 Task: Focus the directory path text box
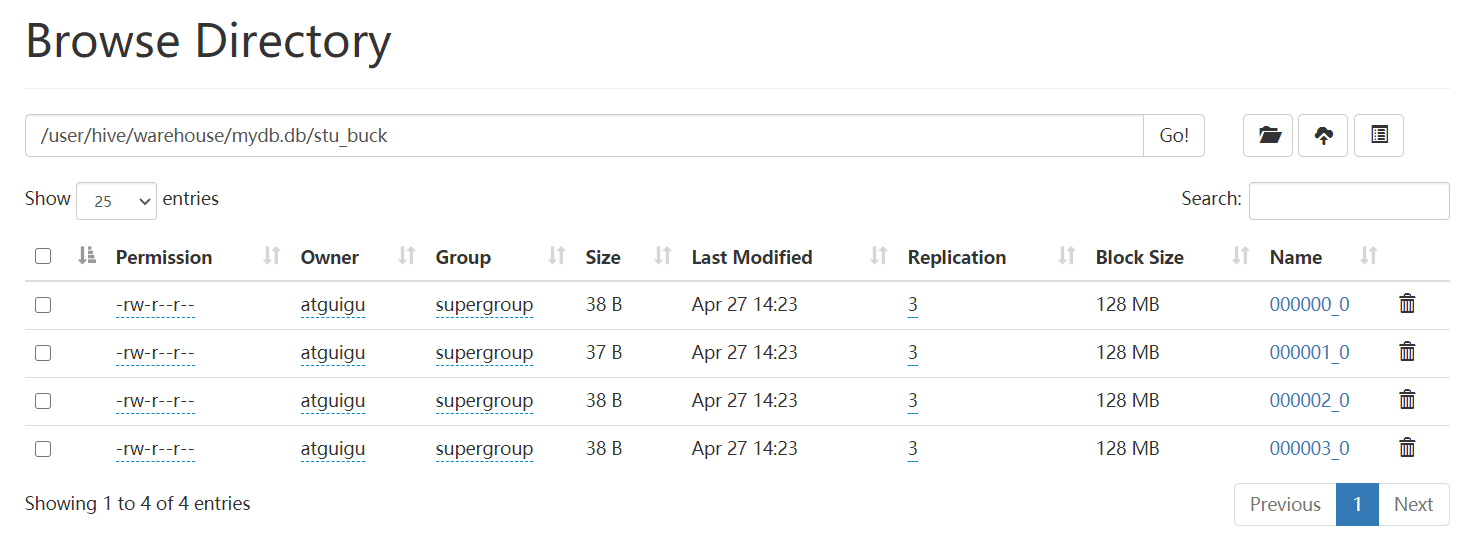[584, 136]
